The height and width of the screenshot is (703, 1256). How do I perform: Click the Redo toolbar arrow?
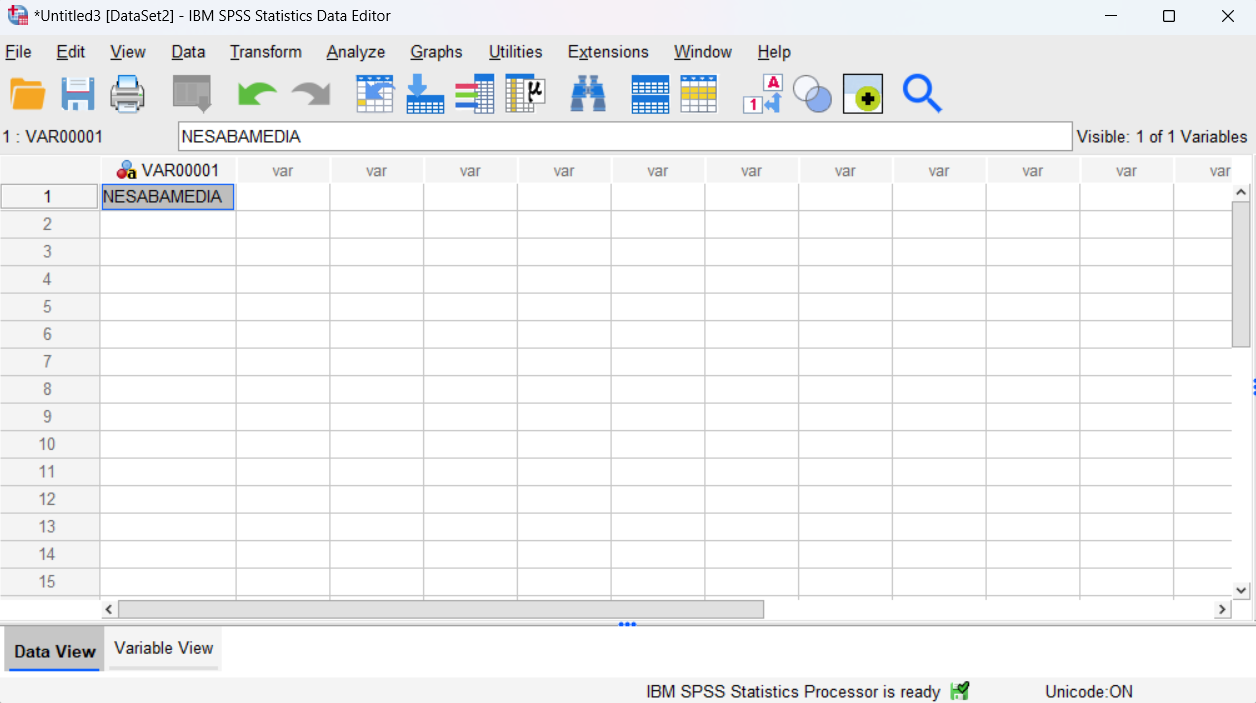tap(310, 93)
